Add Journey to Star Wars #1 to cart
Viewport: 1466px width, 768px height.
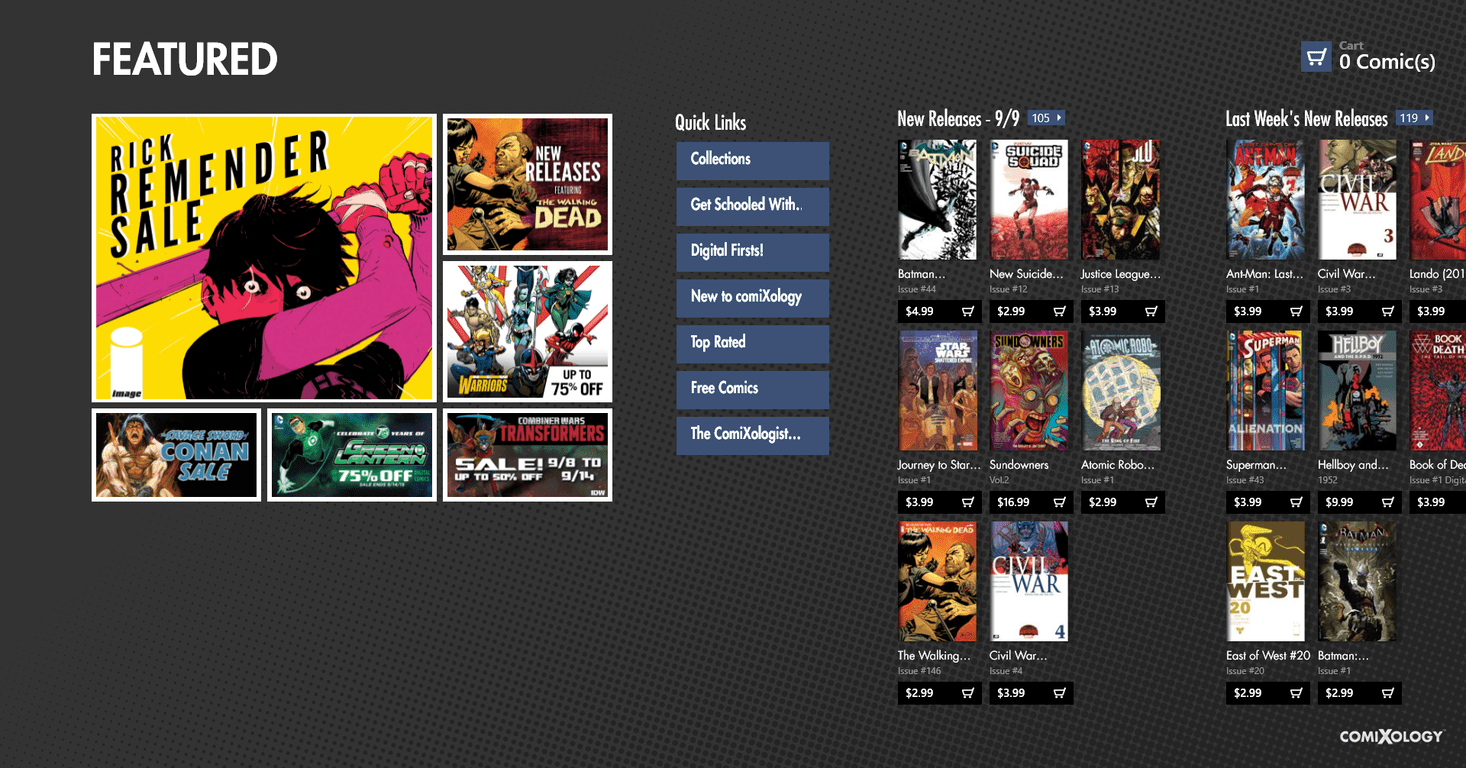[x=968, y=502]
